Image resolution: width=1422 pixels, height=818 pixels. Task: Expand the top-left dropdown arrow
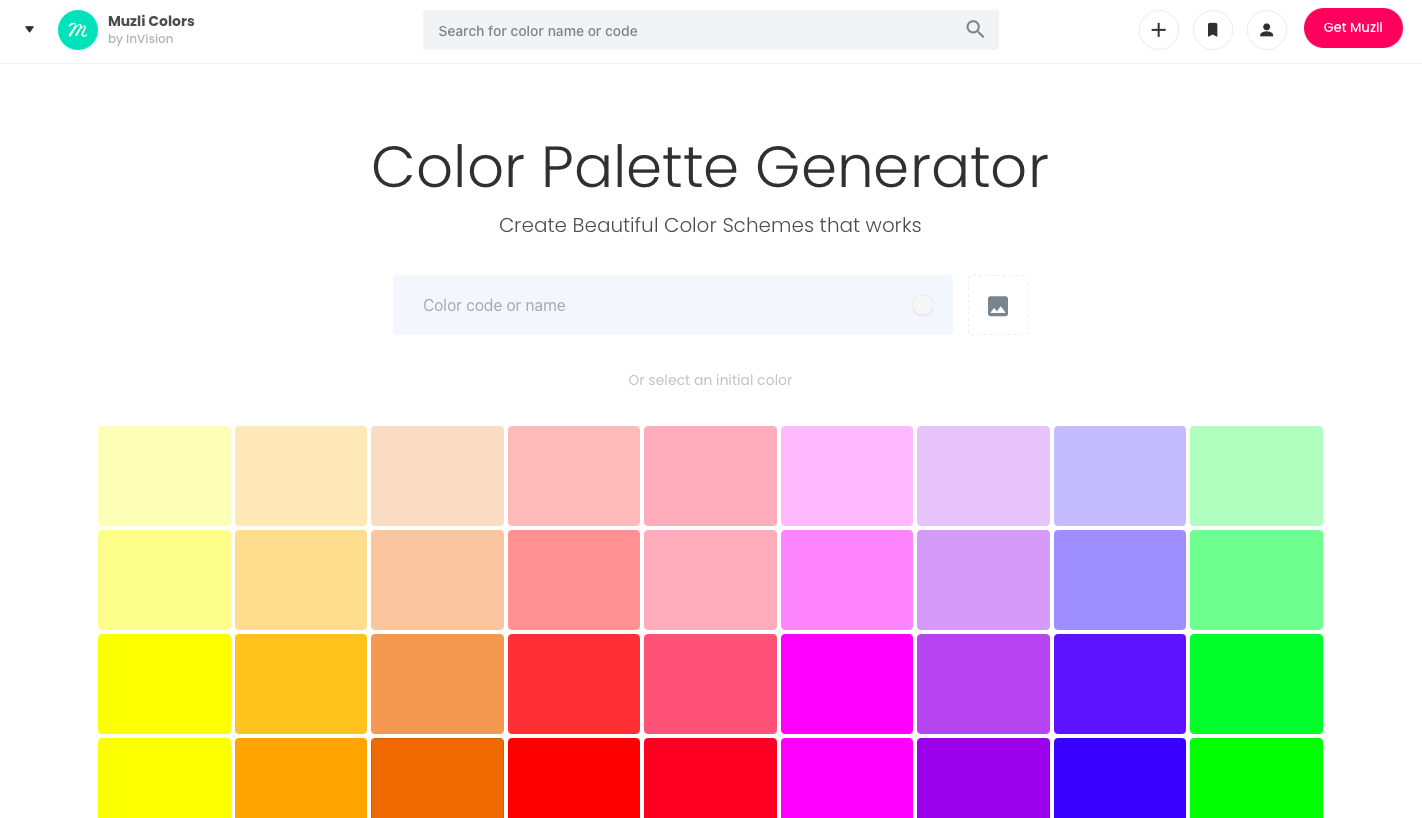30,29
